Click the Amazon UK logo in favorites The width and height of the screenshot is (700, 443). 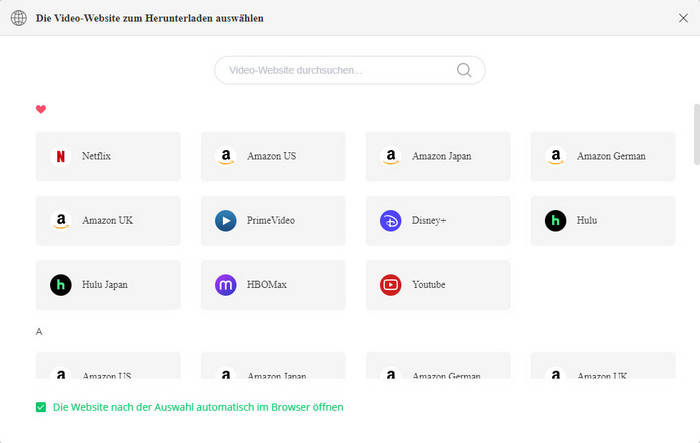pyautogui.click(x=61, y=221)
